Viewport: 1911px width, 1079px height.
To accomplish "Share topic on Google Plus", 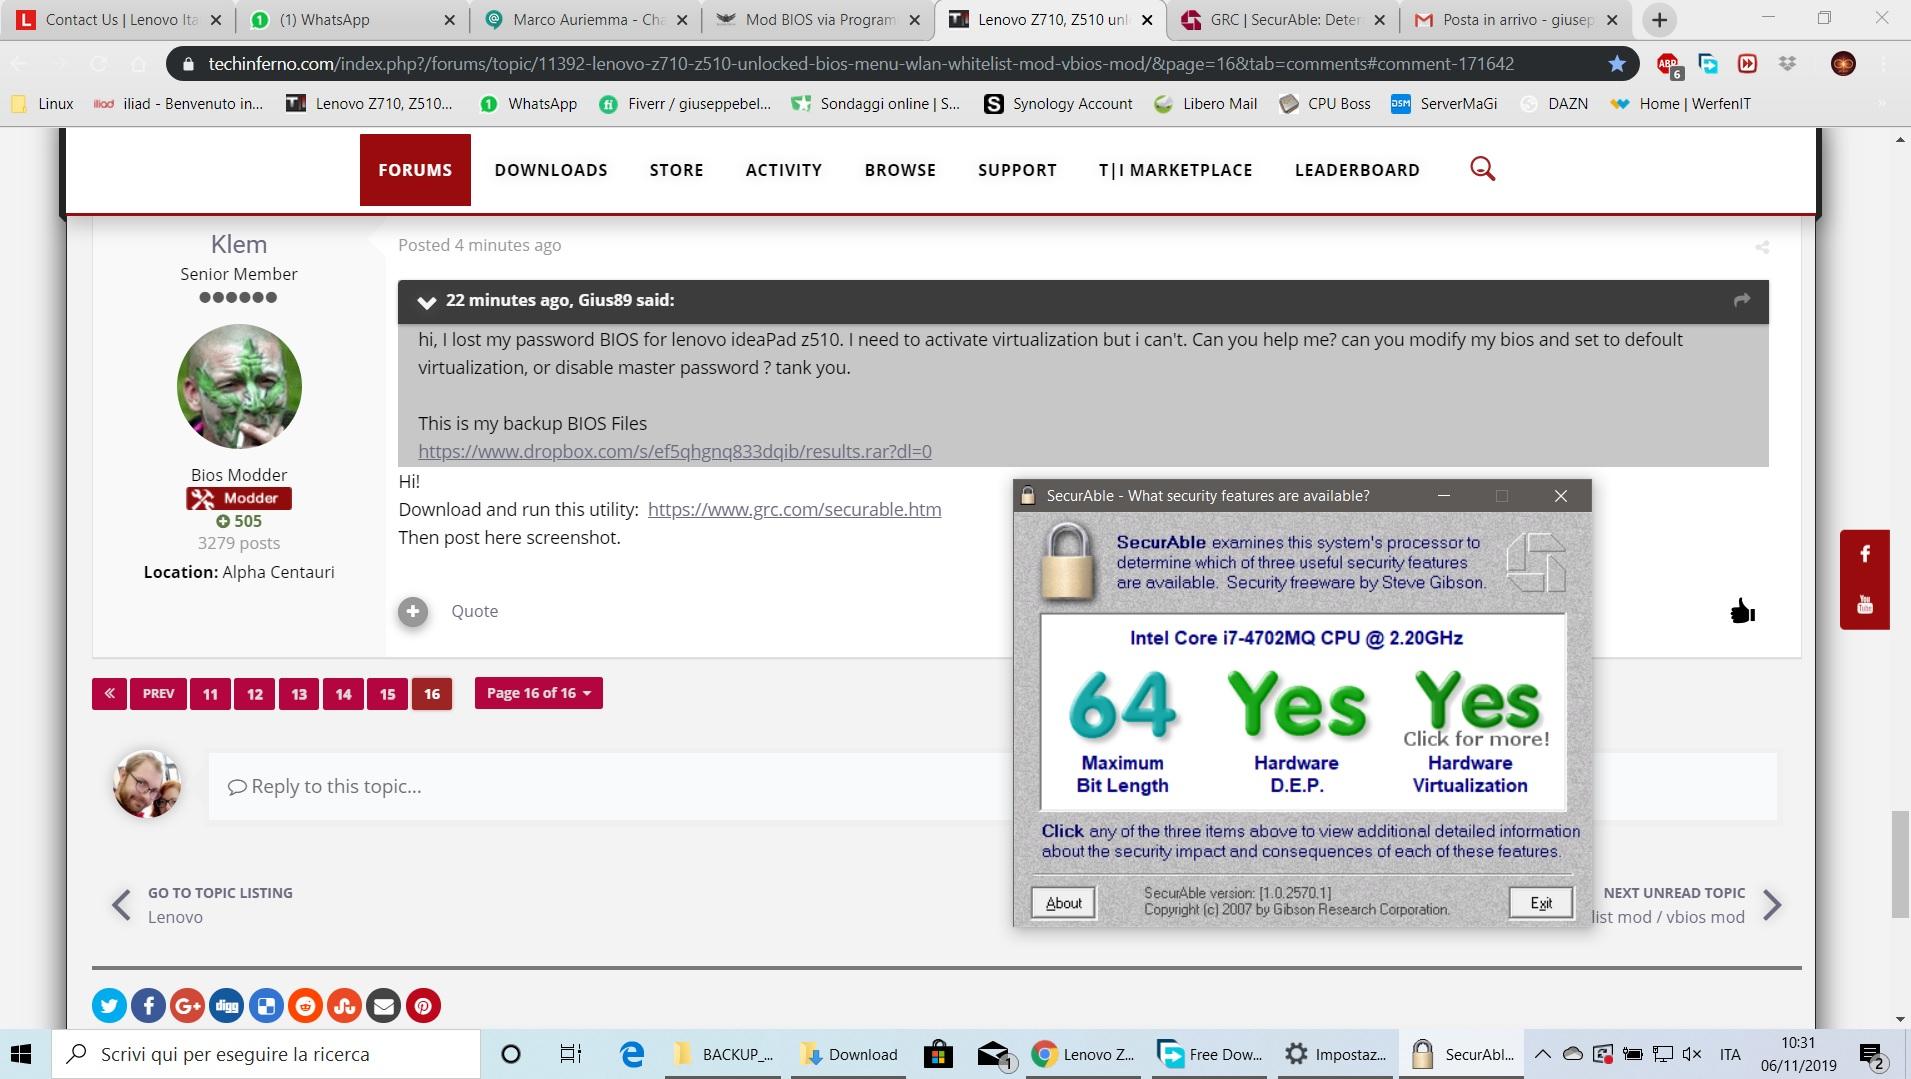I will tap(188, 1006).
